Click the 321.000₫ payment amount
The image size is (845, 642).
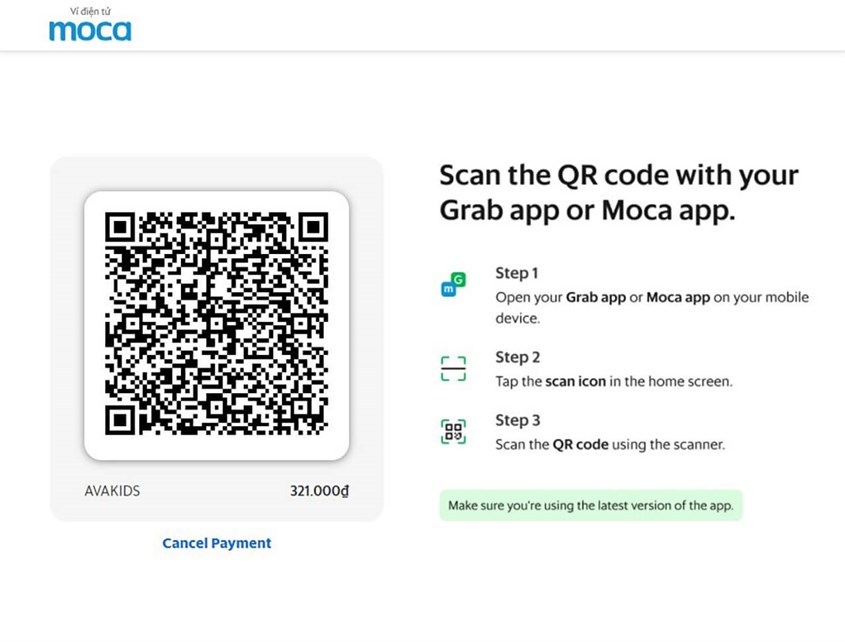[319, 491]
